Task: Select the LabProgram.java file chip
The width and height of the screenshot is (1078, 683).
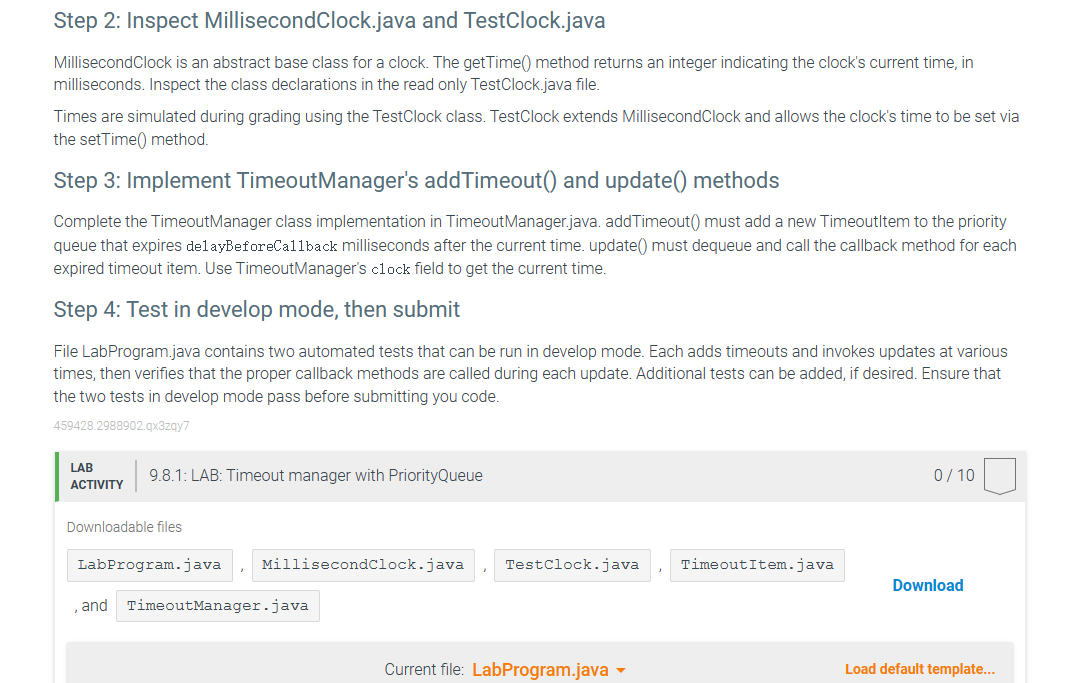Action: pos(149,564)
